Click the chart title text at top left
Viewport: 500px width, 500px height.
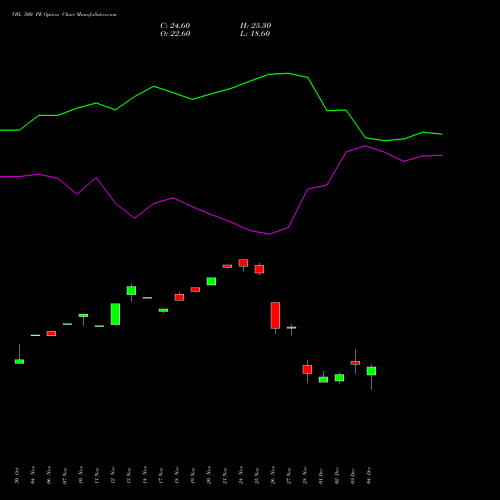64,15
